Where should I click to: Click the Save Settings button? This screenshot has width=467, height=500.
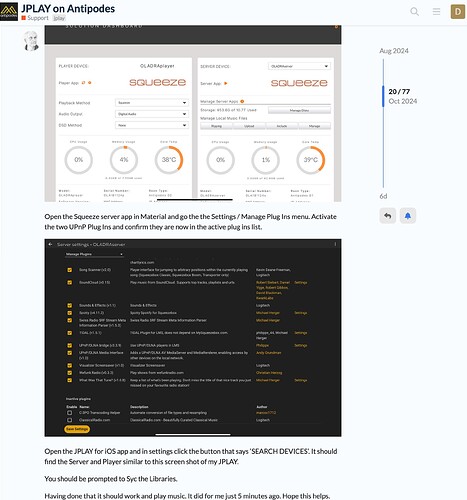point(77,429)
